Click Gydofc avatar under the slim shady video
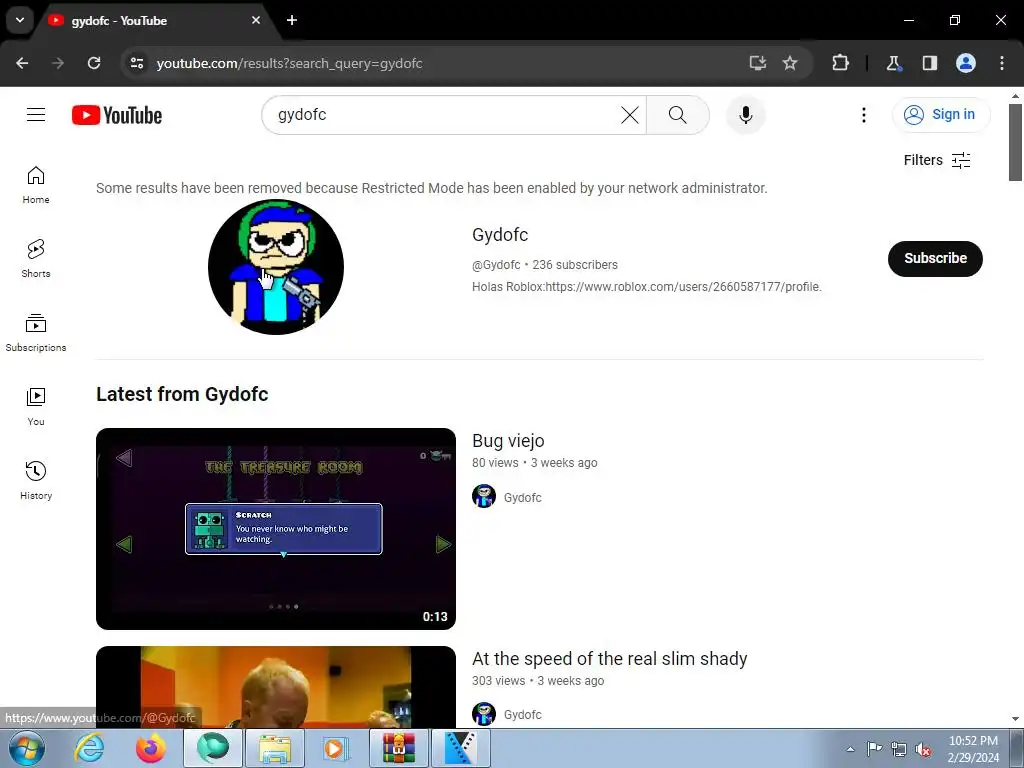The width and height of the screenshot is (1024, 768). [x=484, y=714]
